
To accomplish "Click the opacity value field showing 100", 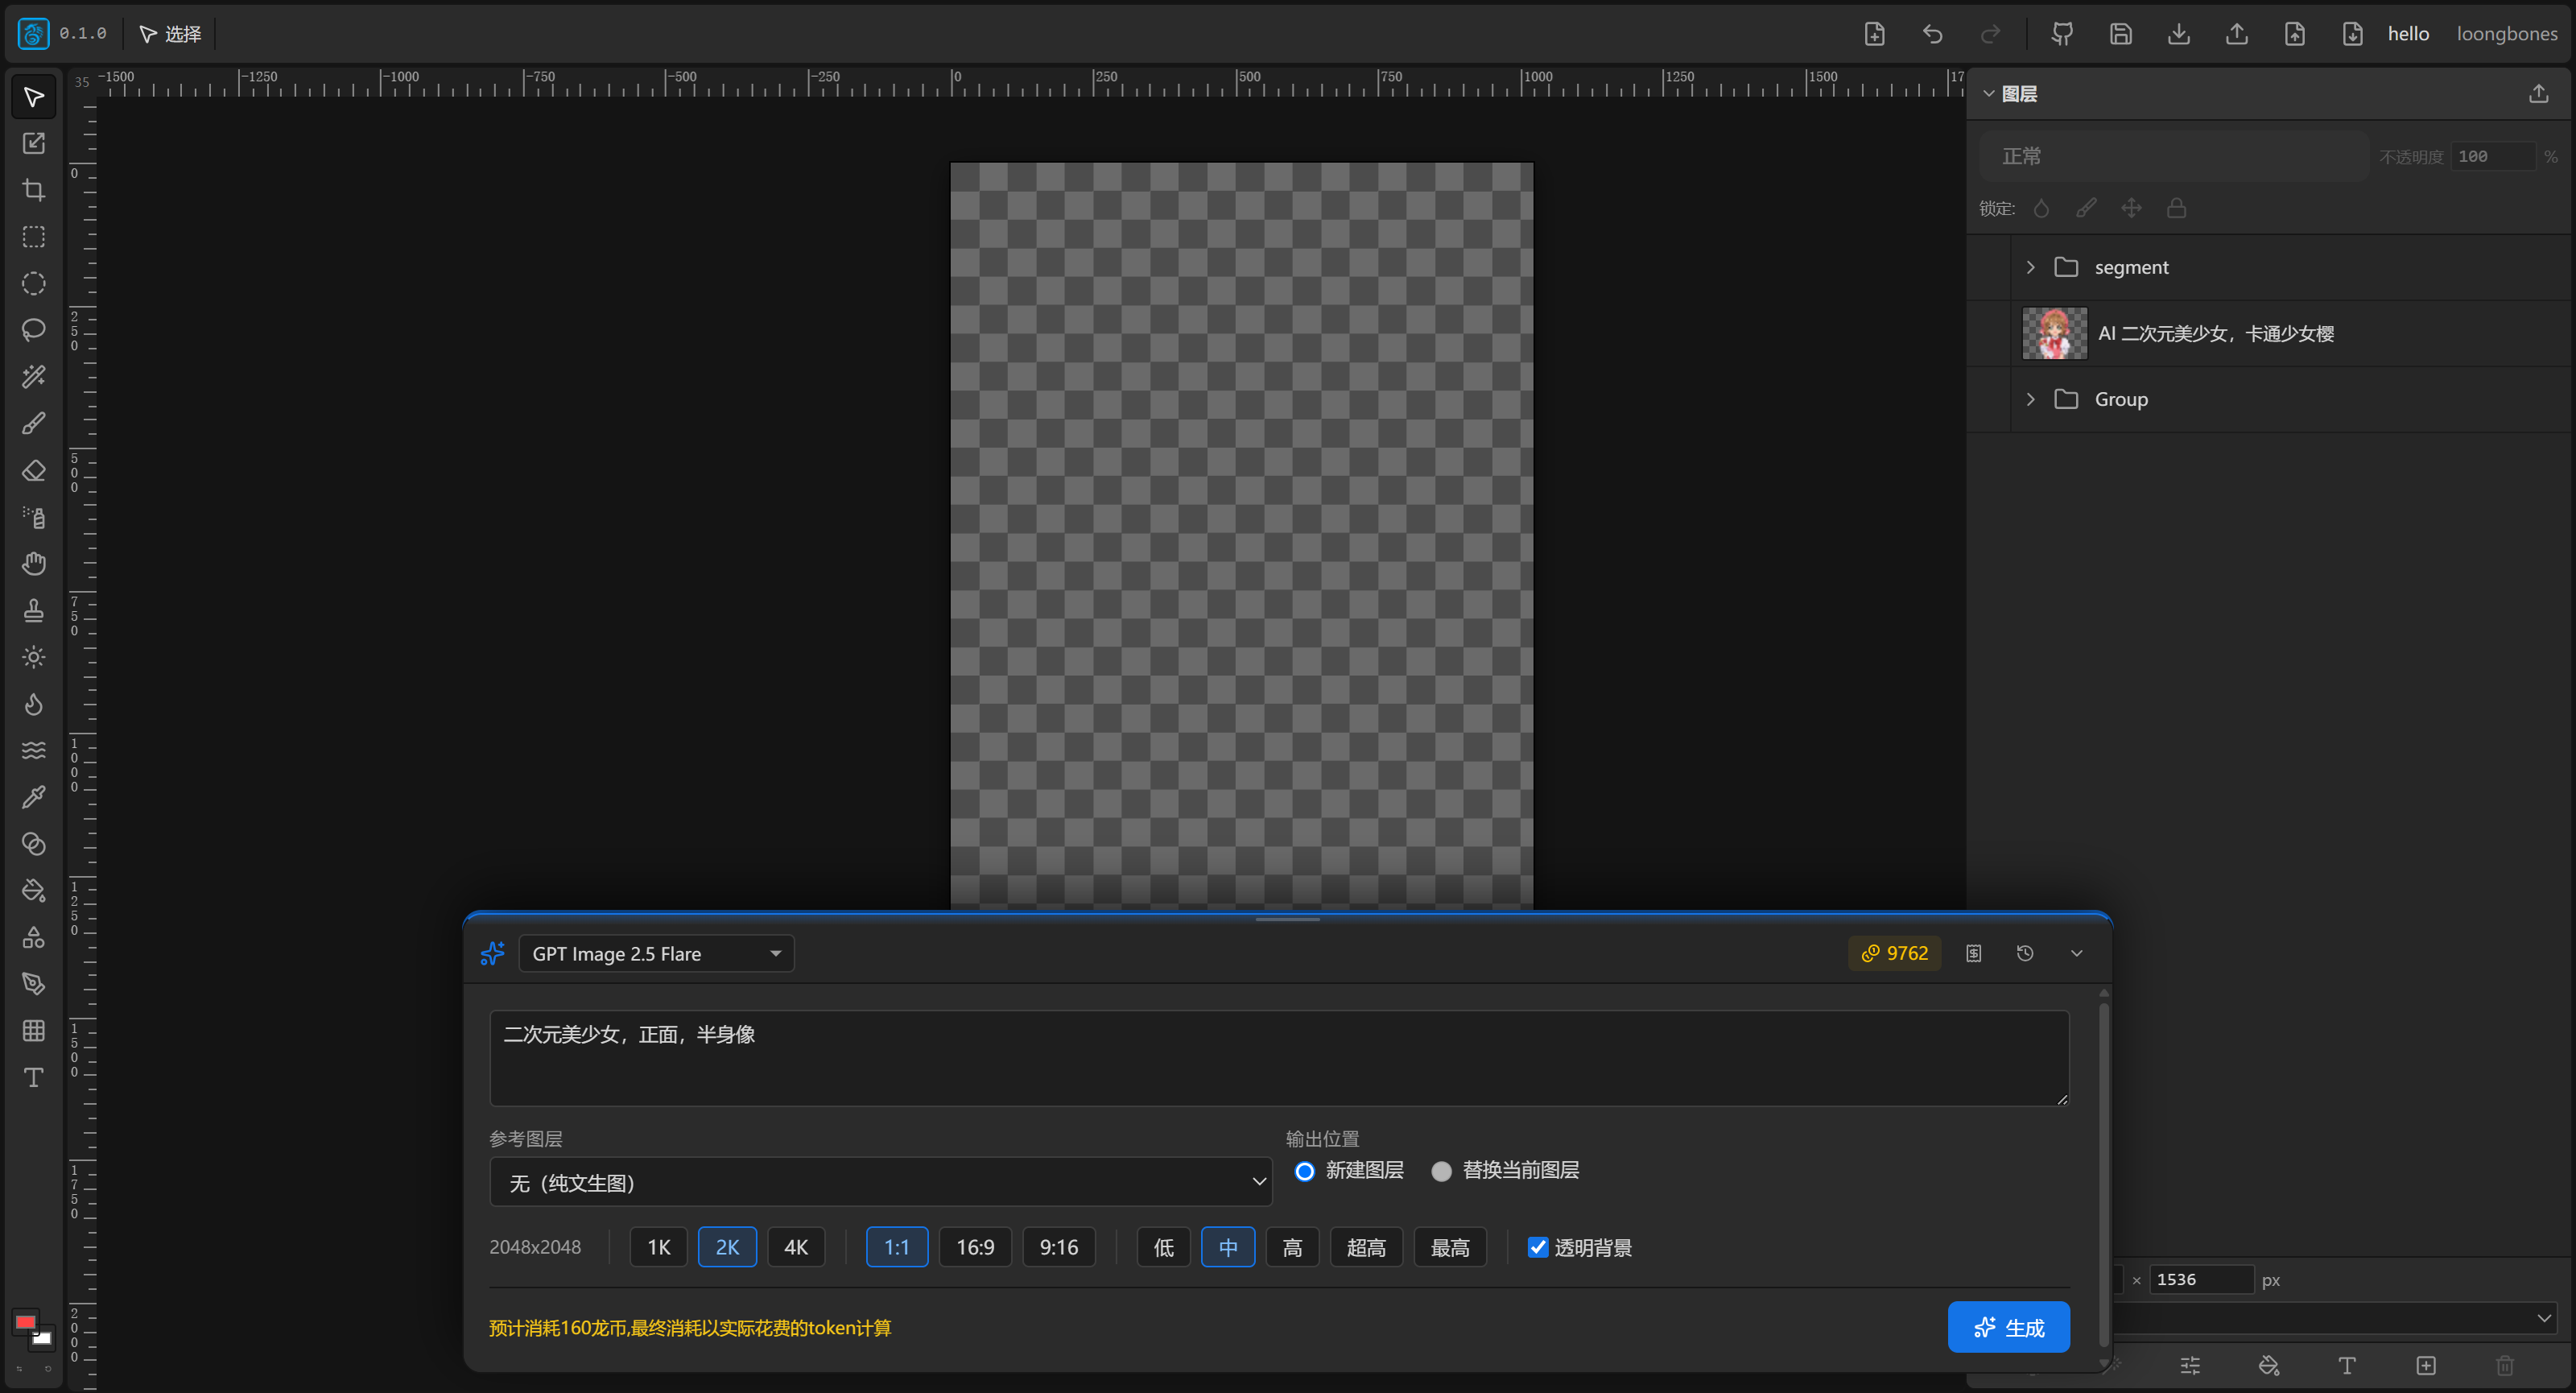I will pos(2492,156).
